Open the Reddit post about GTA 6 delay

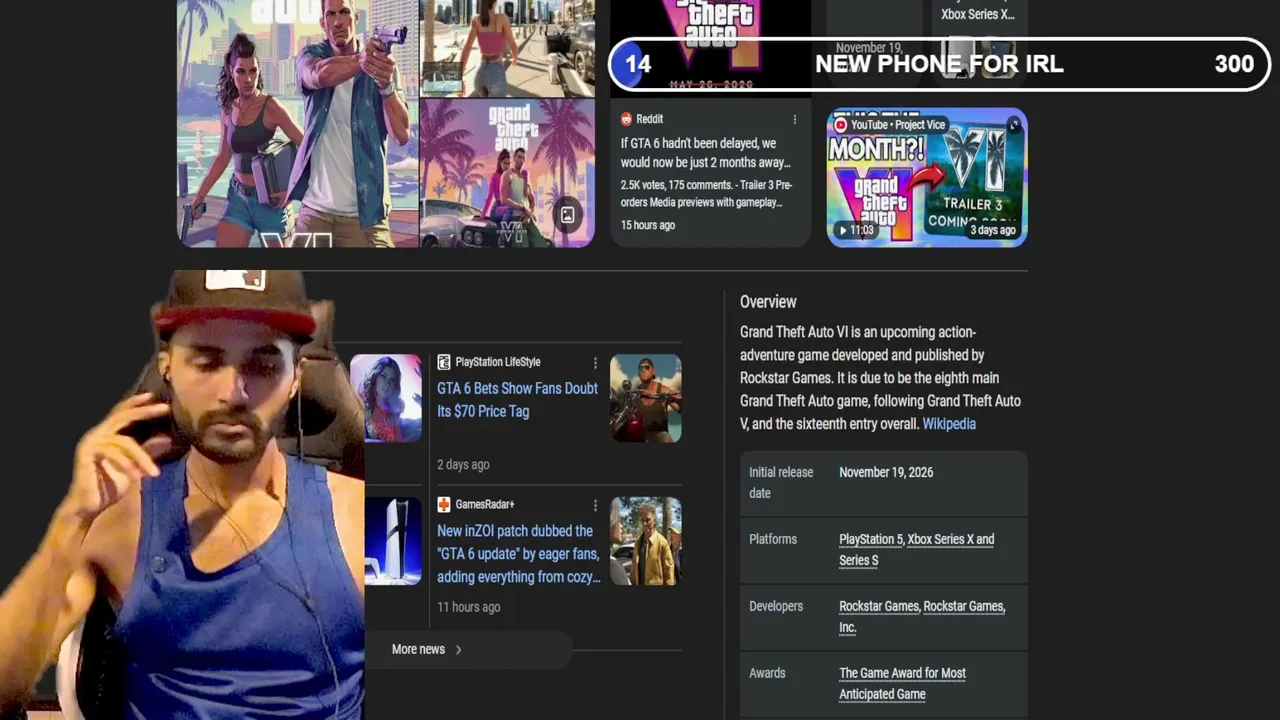tap(705, 153)
